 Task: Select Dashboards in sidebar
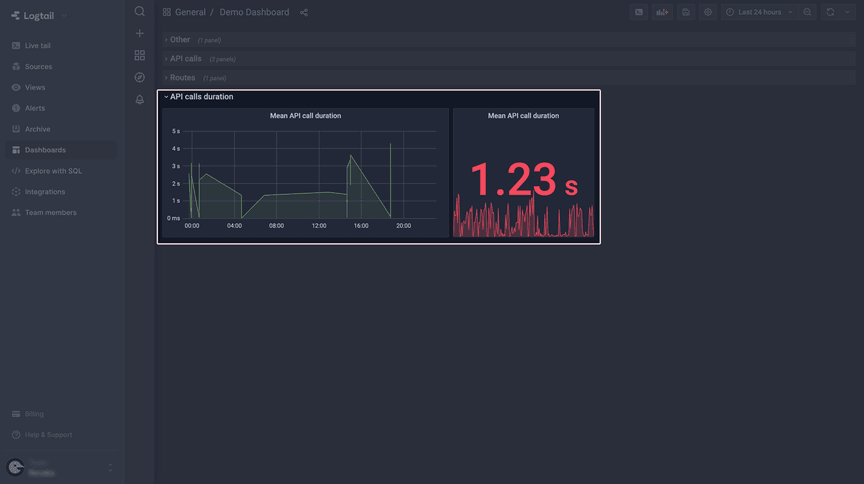click(61, 150)
